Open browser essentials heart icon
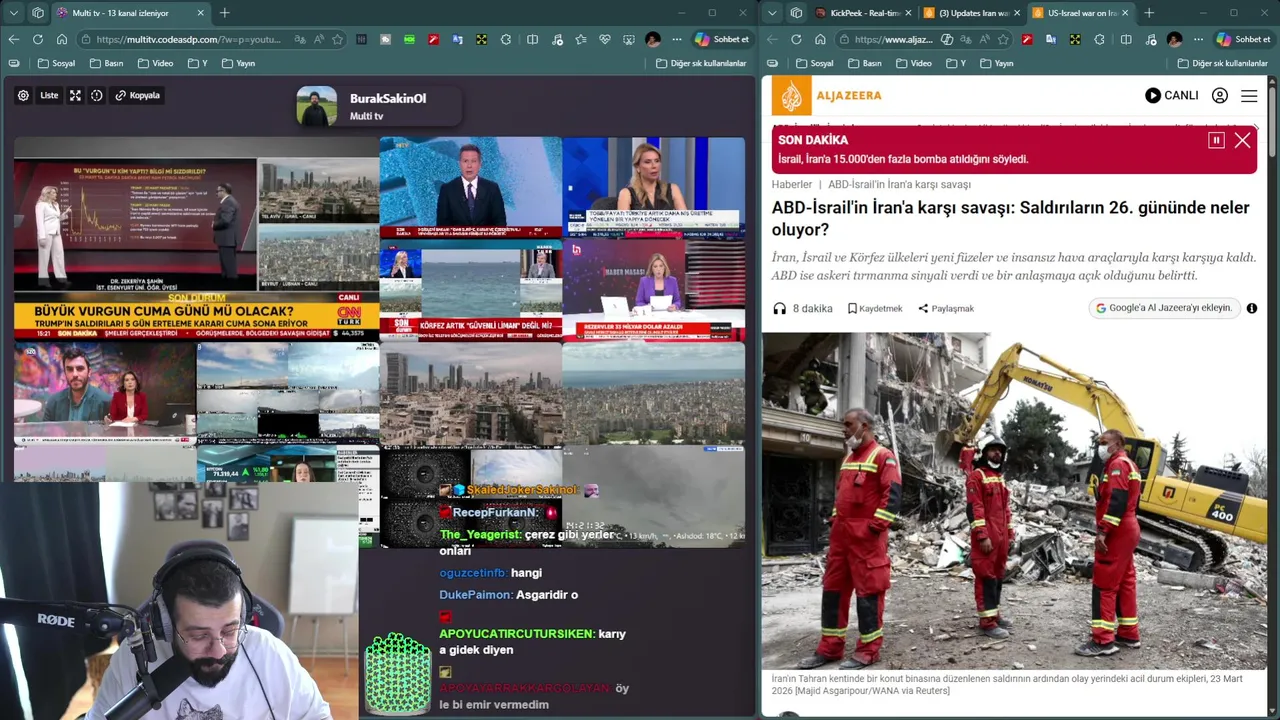Viewport: 1280px width, 720px height. click(x=605, y=39)
